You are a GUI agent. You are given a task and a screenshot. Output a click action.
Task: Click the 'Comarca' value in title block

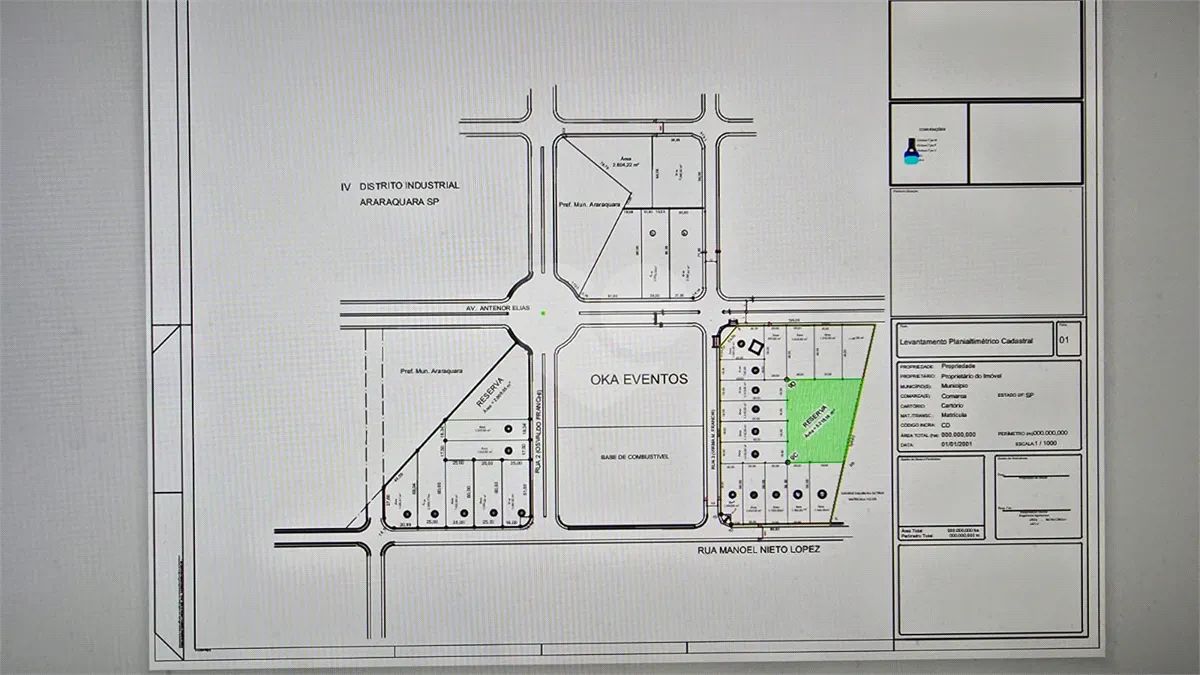954,396
